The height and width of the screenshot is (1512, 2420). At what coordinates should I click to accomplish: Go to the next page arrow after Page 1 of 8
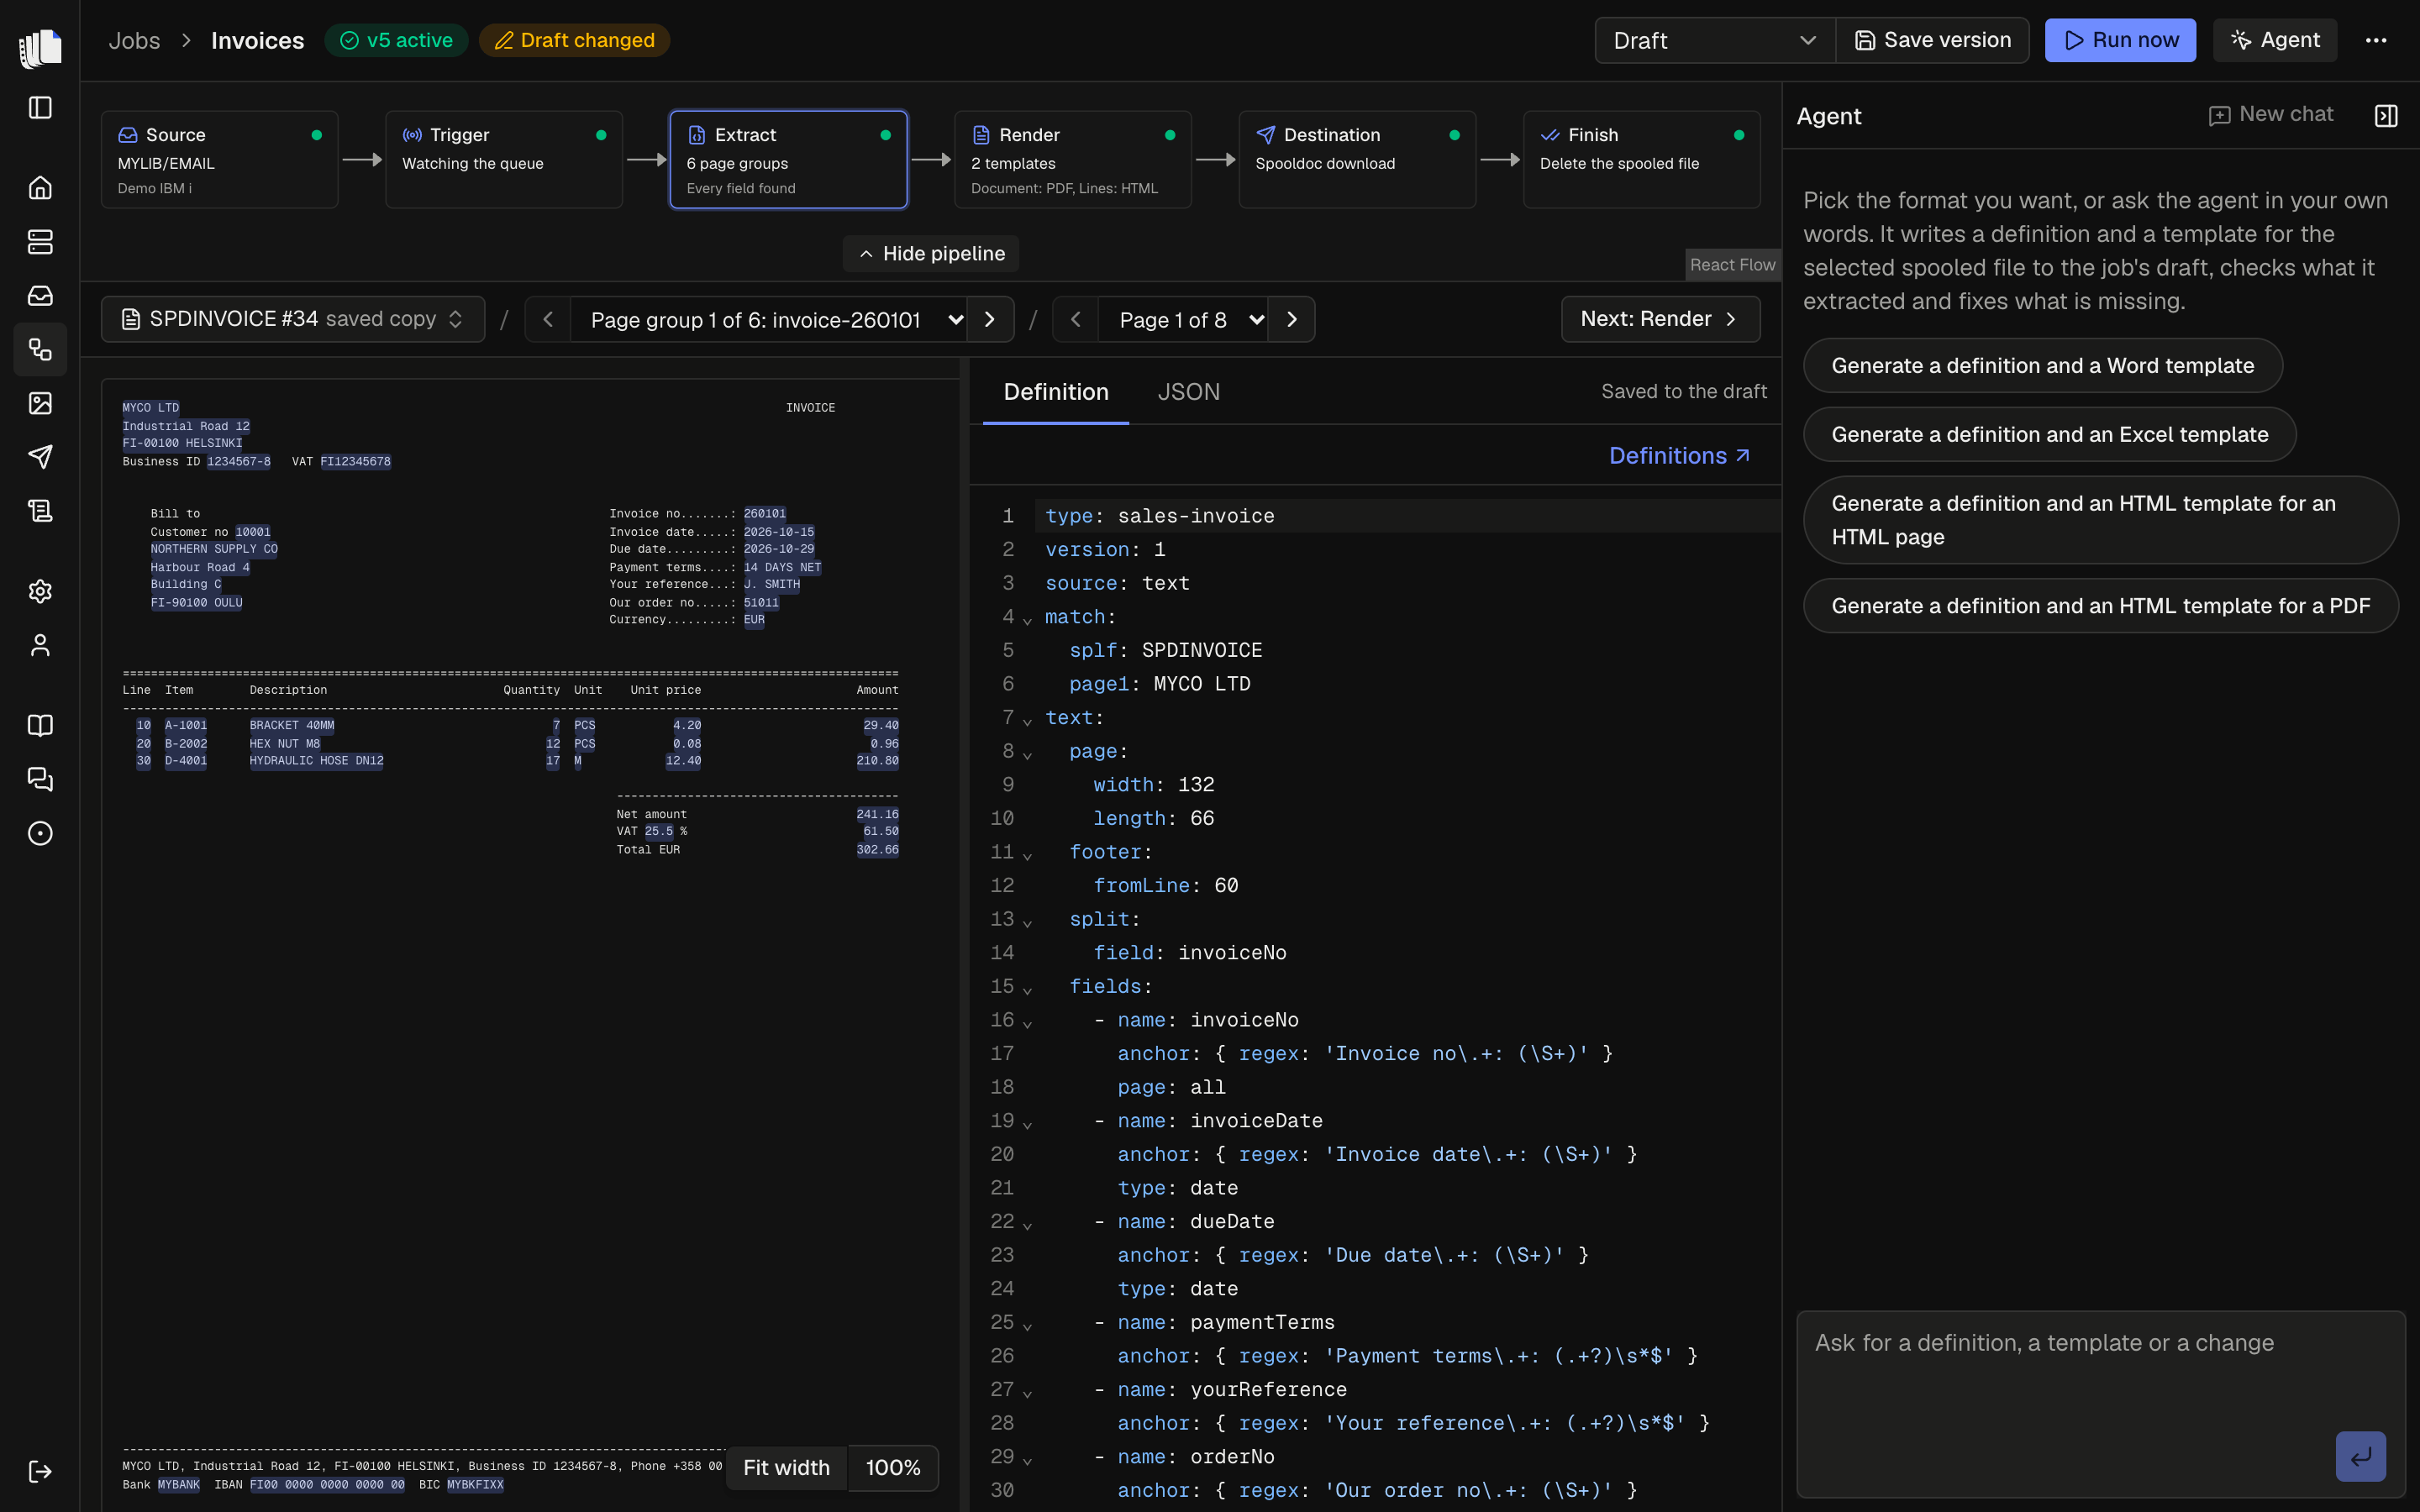[x=1292, y=319]
